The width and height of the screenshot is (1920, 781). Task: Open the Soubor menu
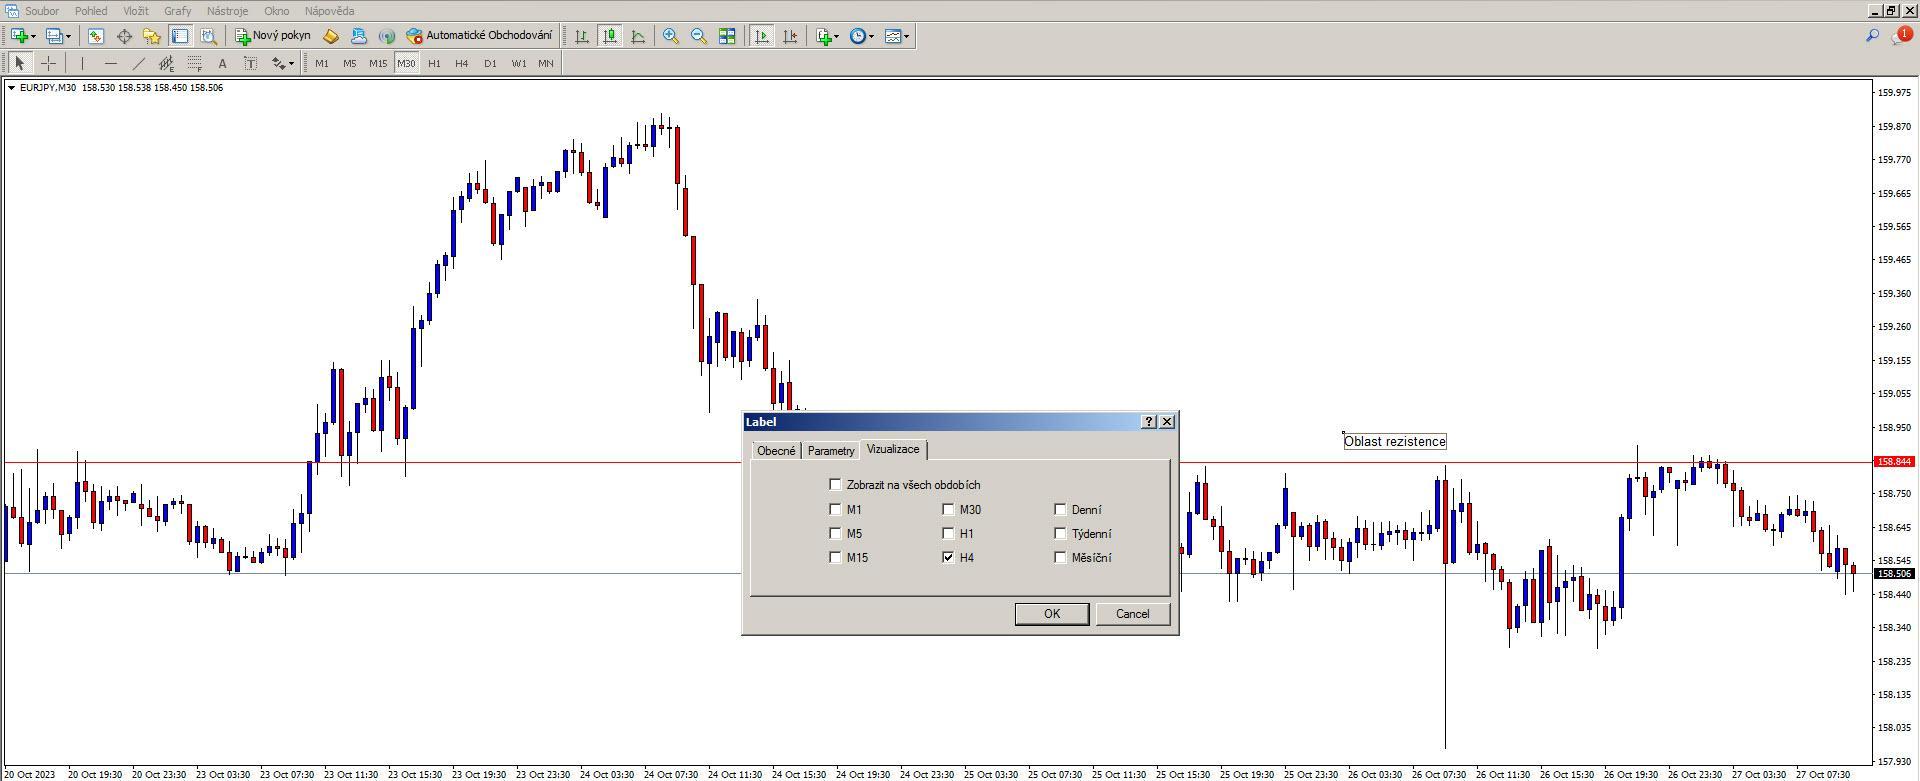coord(42,11)
